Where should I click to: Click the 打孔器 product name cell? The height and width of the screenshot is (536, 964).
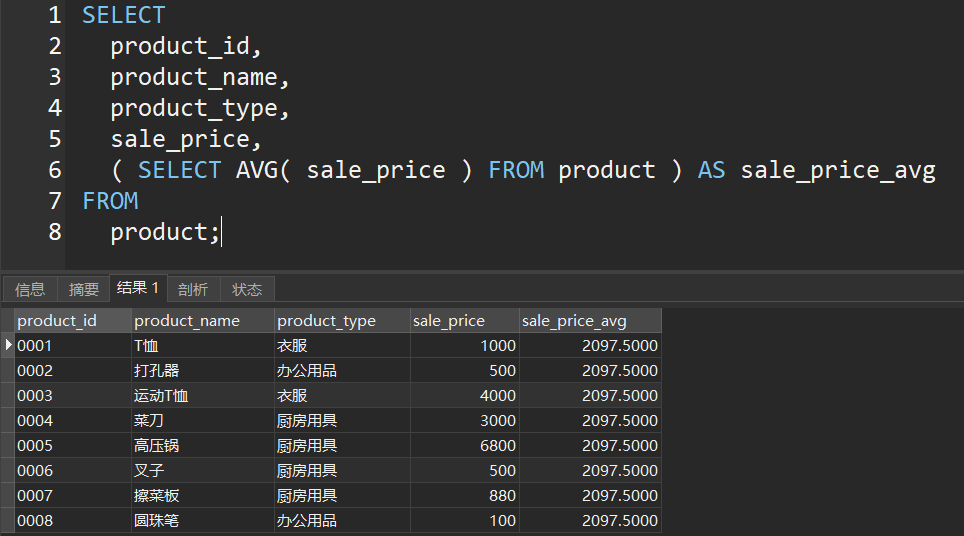point(203,370)
